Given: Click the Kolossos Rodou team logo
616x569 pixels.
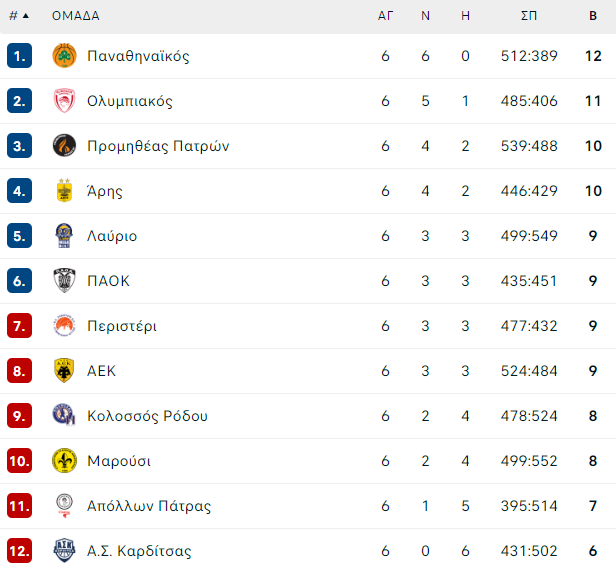Looking at the screenshot, I should click(x=64, y=415).
